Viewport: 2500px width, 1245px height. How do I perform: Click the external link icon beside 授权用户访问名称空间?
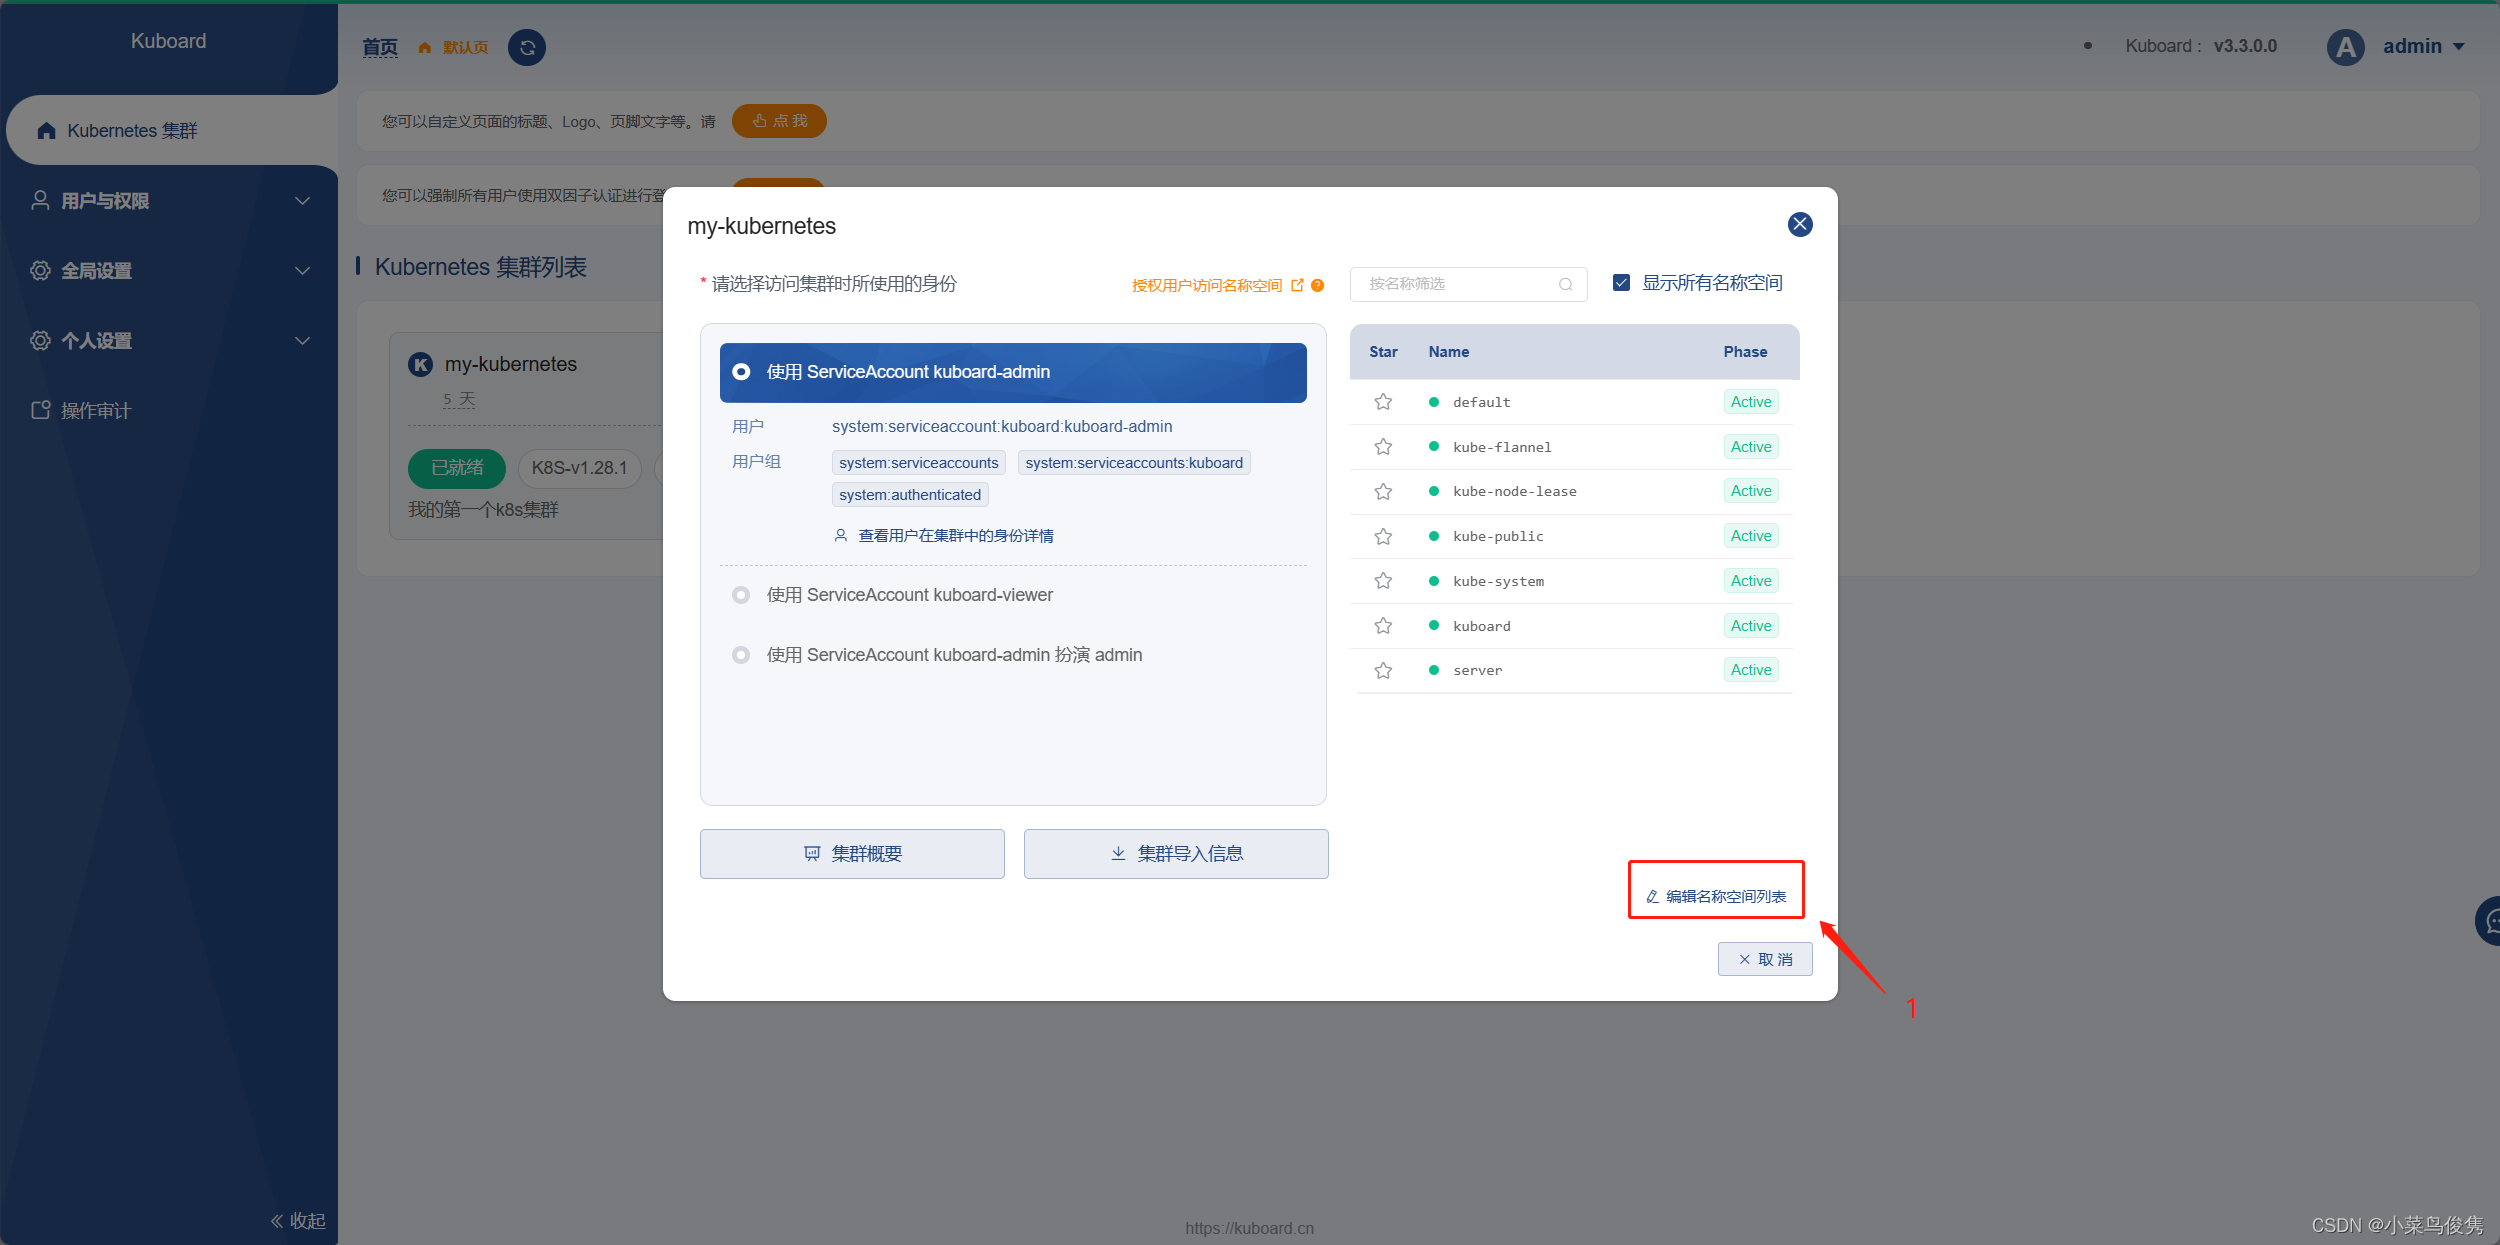(1297, 285)
